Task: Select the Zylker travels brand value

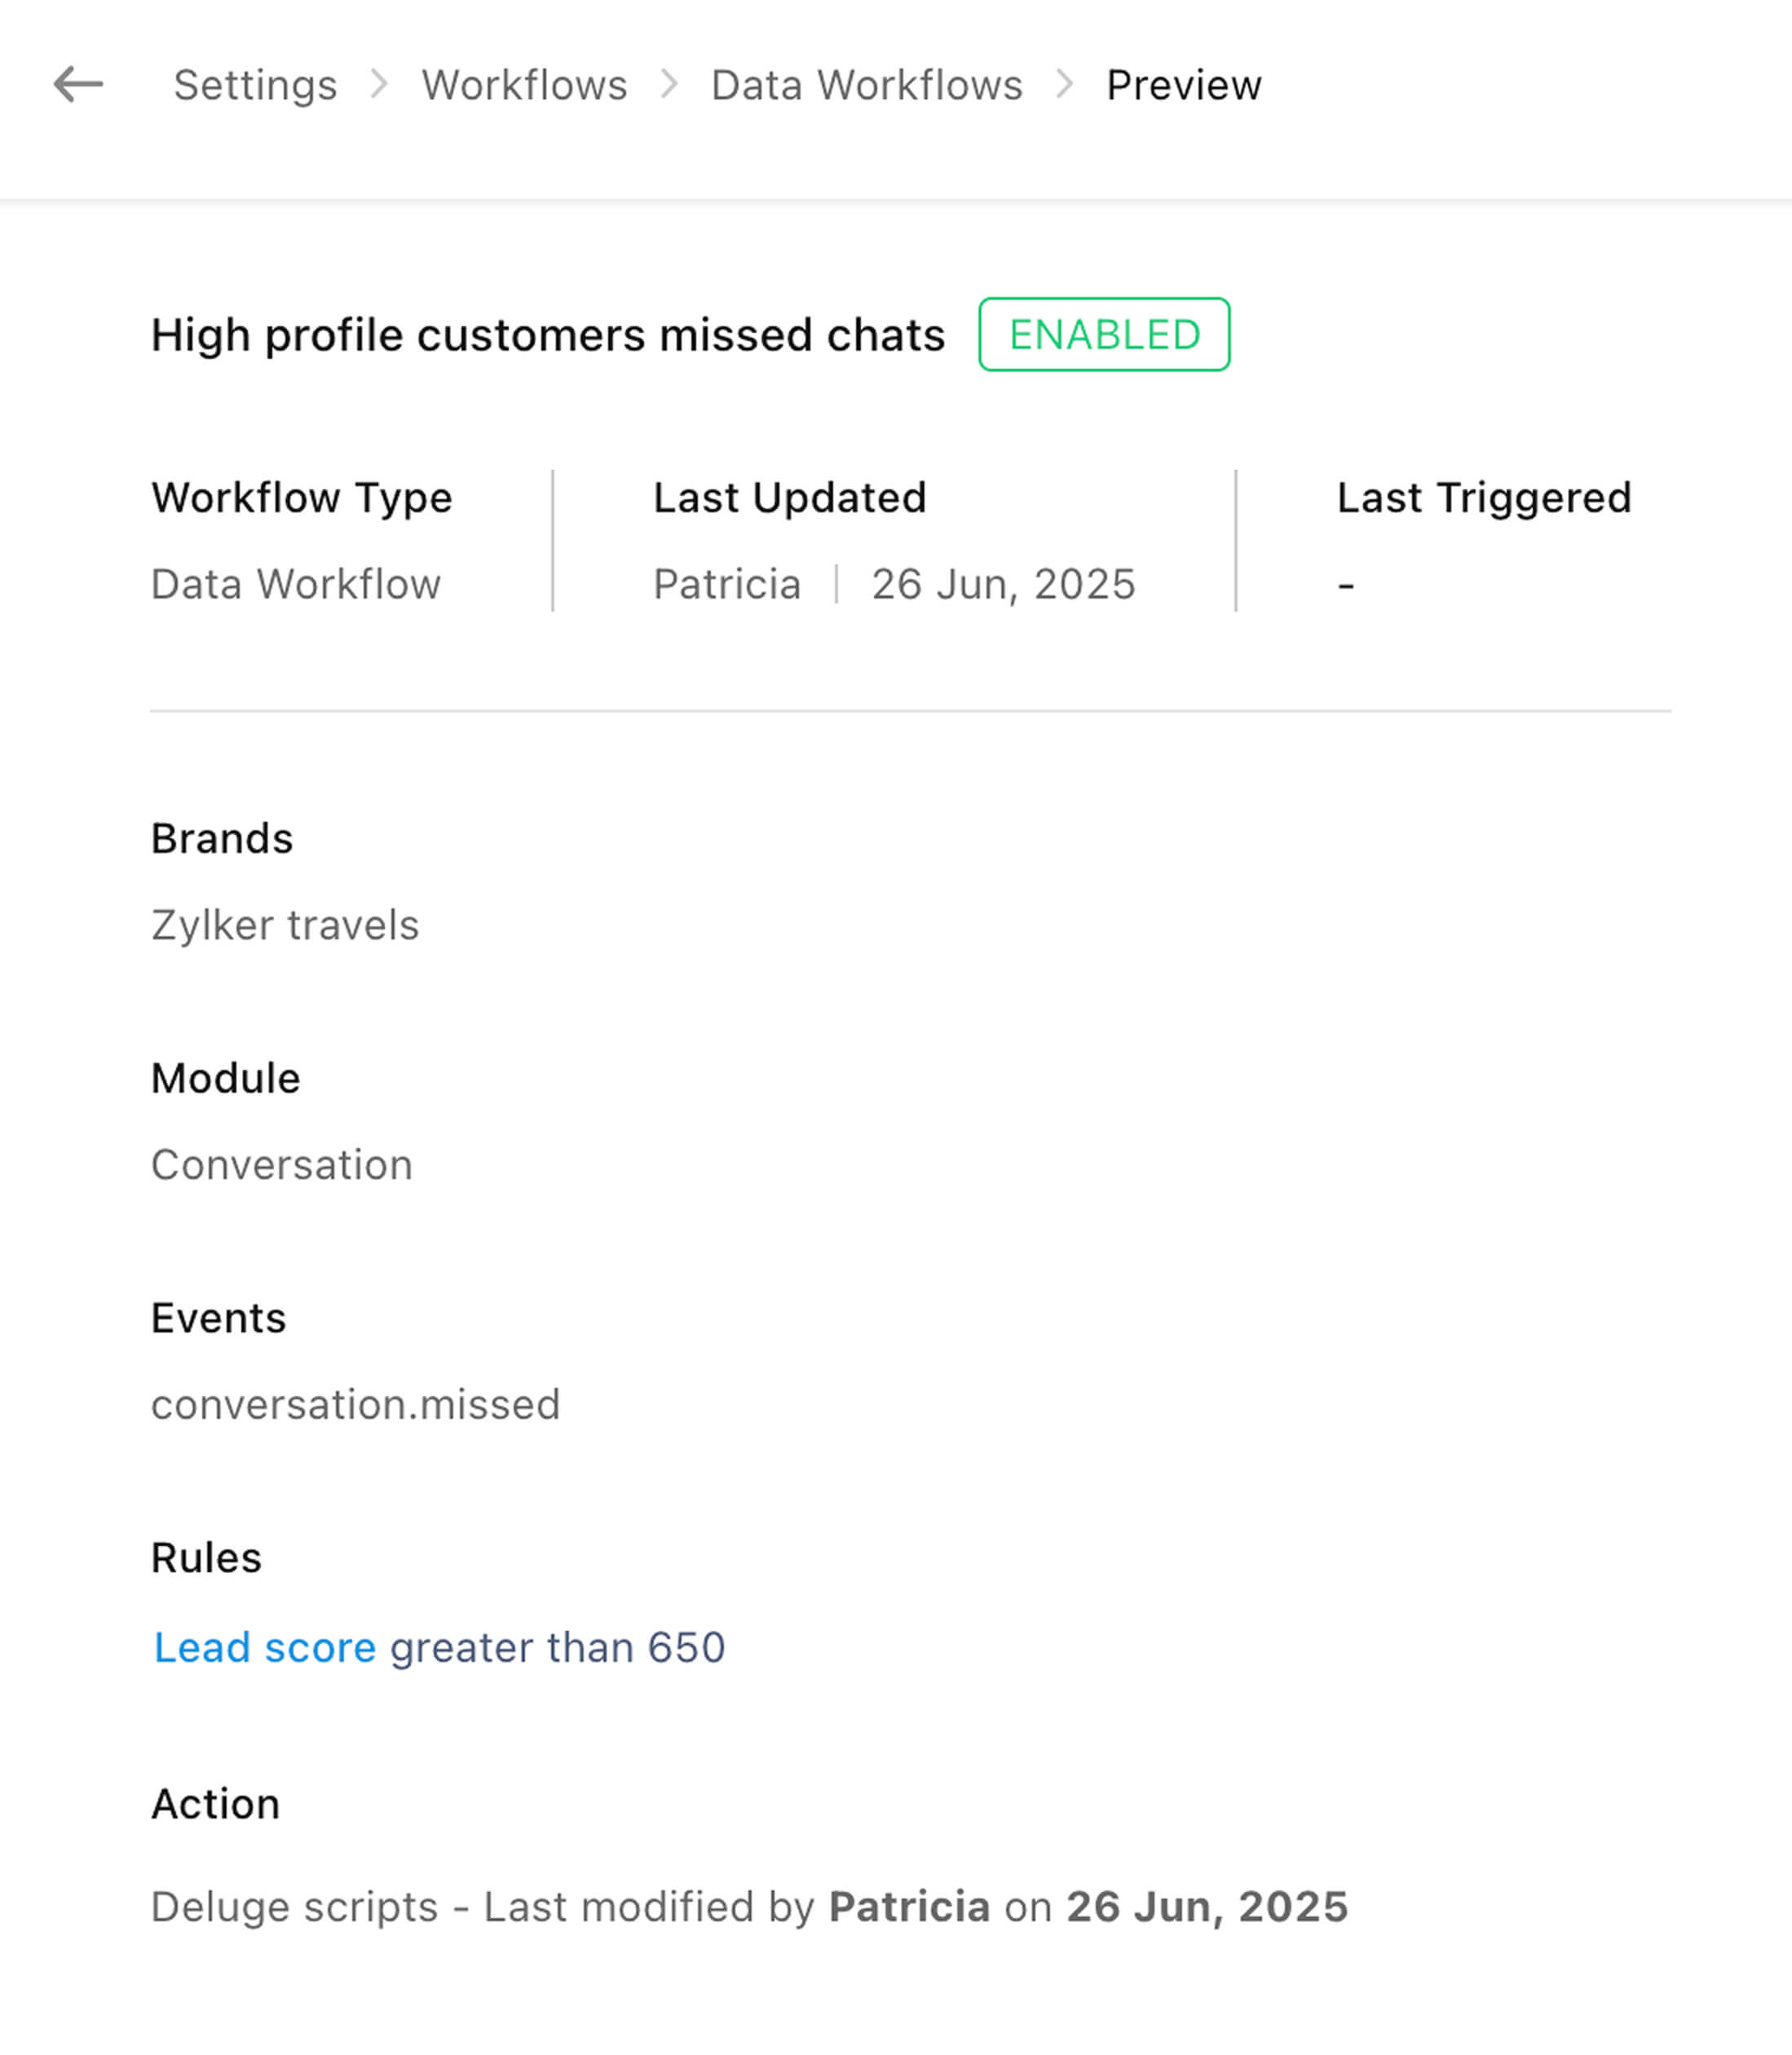Action: (x=285, y=925)
